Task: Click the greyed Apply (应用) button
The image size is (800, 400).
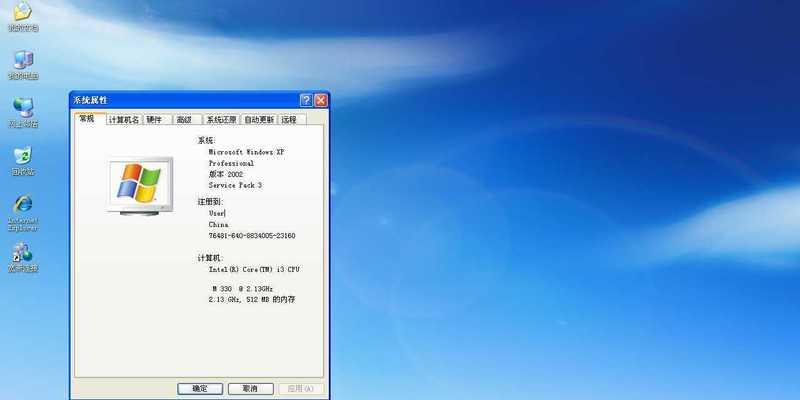Action: pyautogui.click(x=301, y=389)
